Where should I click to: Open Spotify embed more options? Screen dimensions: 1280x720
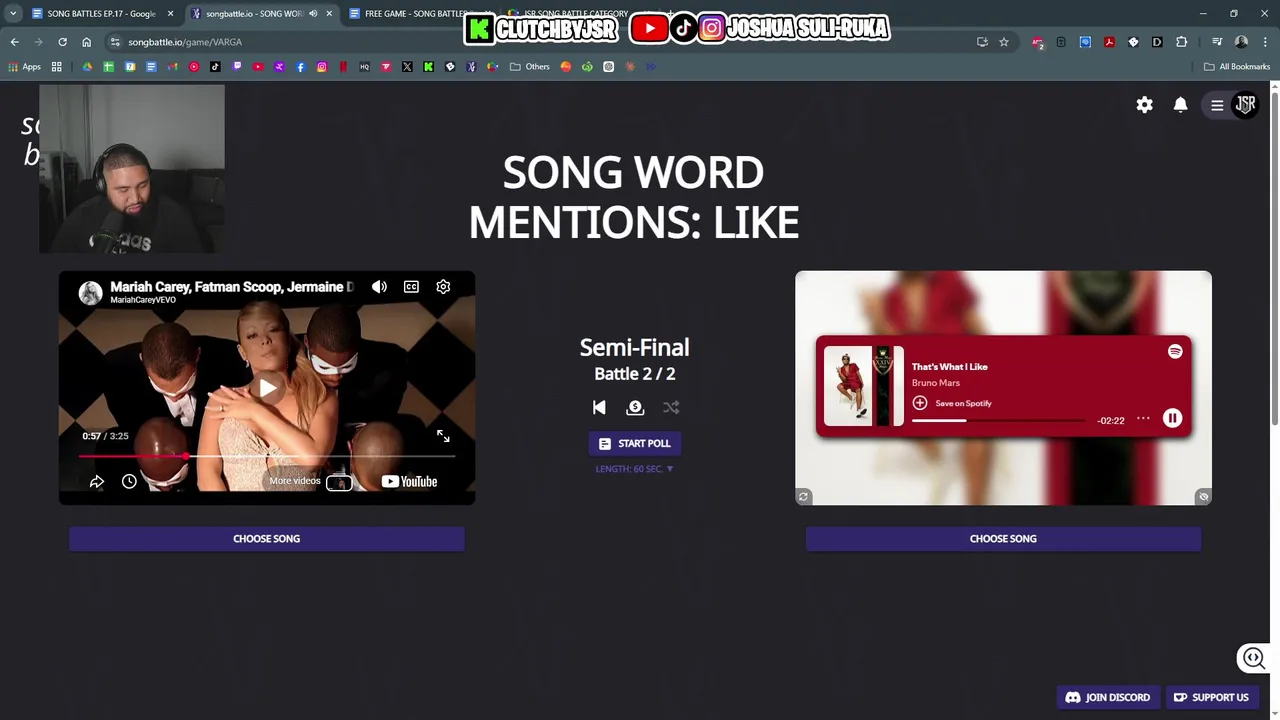[x=1143, y=419]
